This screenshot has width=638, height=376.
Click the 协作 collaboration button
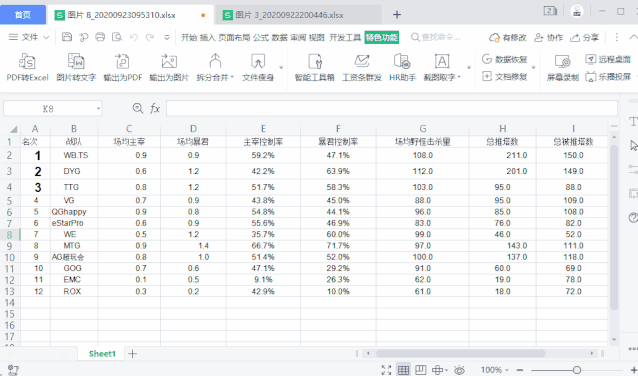click(548, 37)
